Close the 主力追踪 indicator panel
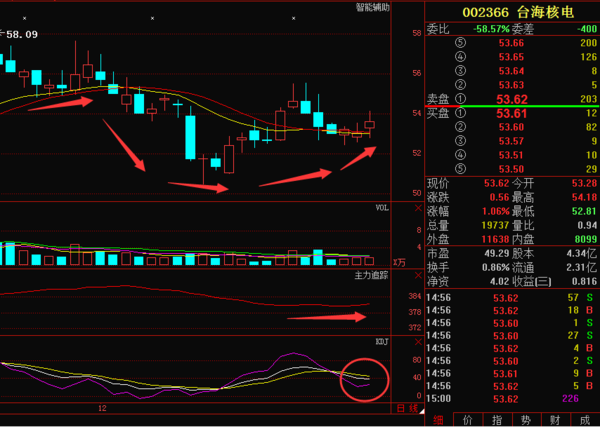Screen dimensions: 600x427 pos(418,275)
